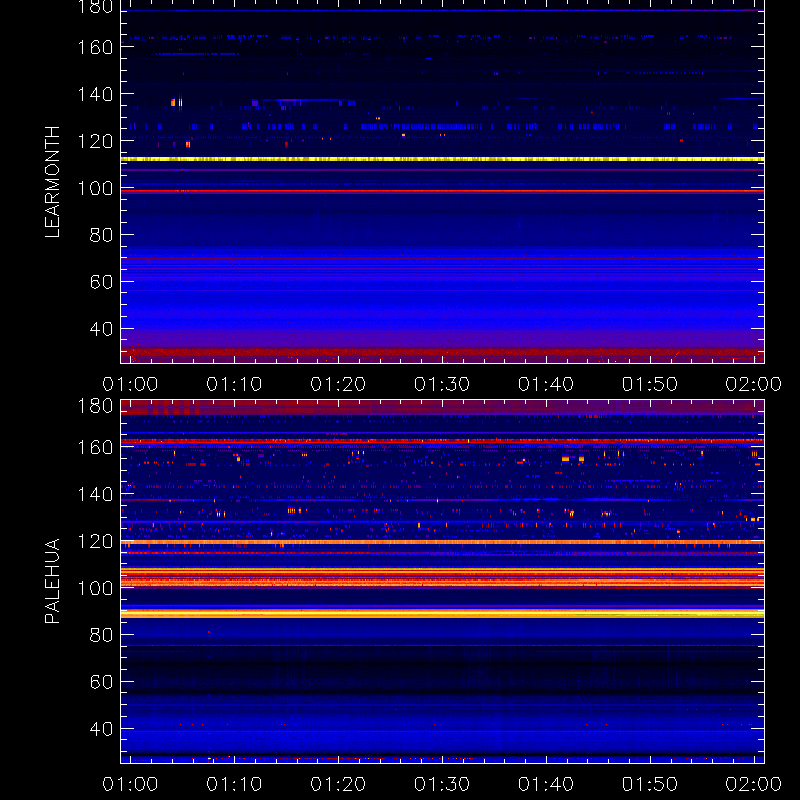Click the red line near 100 in LEARMONTH spectrogram
Image resolution: width=800 pixels, height=800 pixels.
tap(442, 191)
